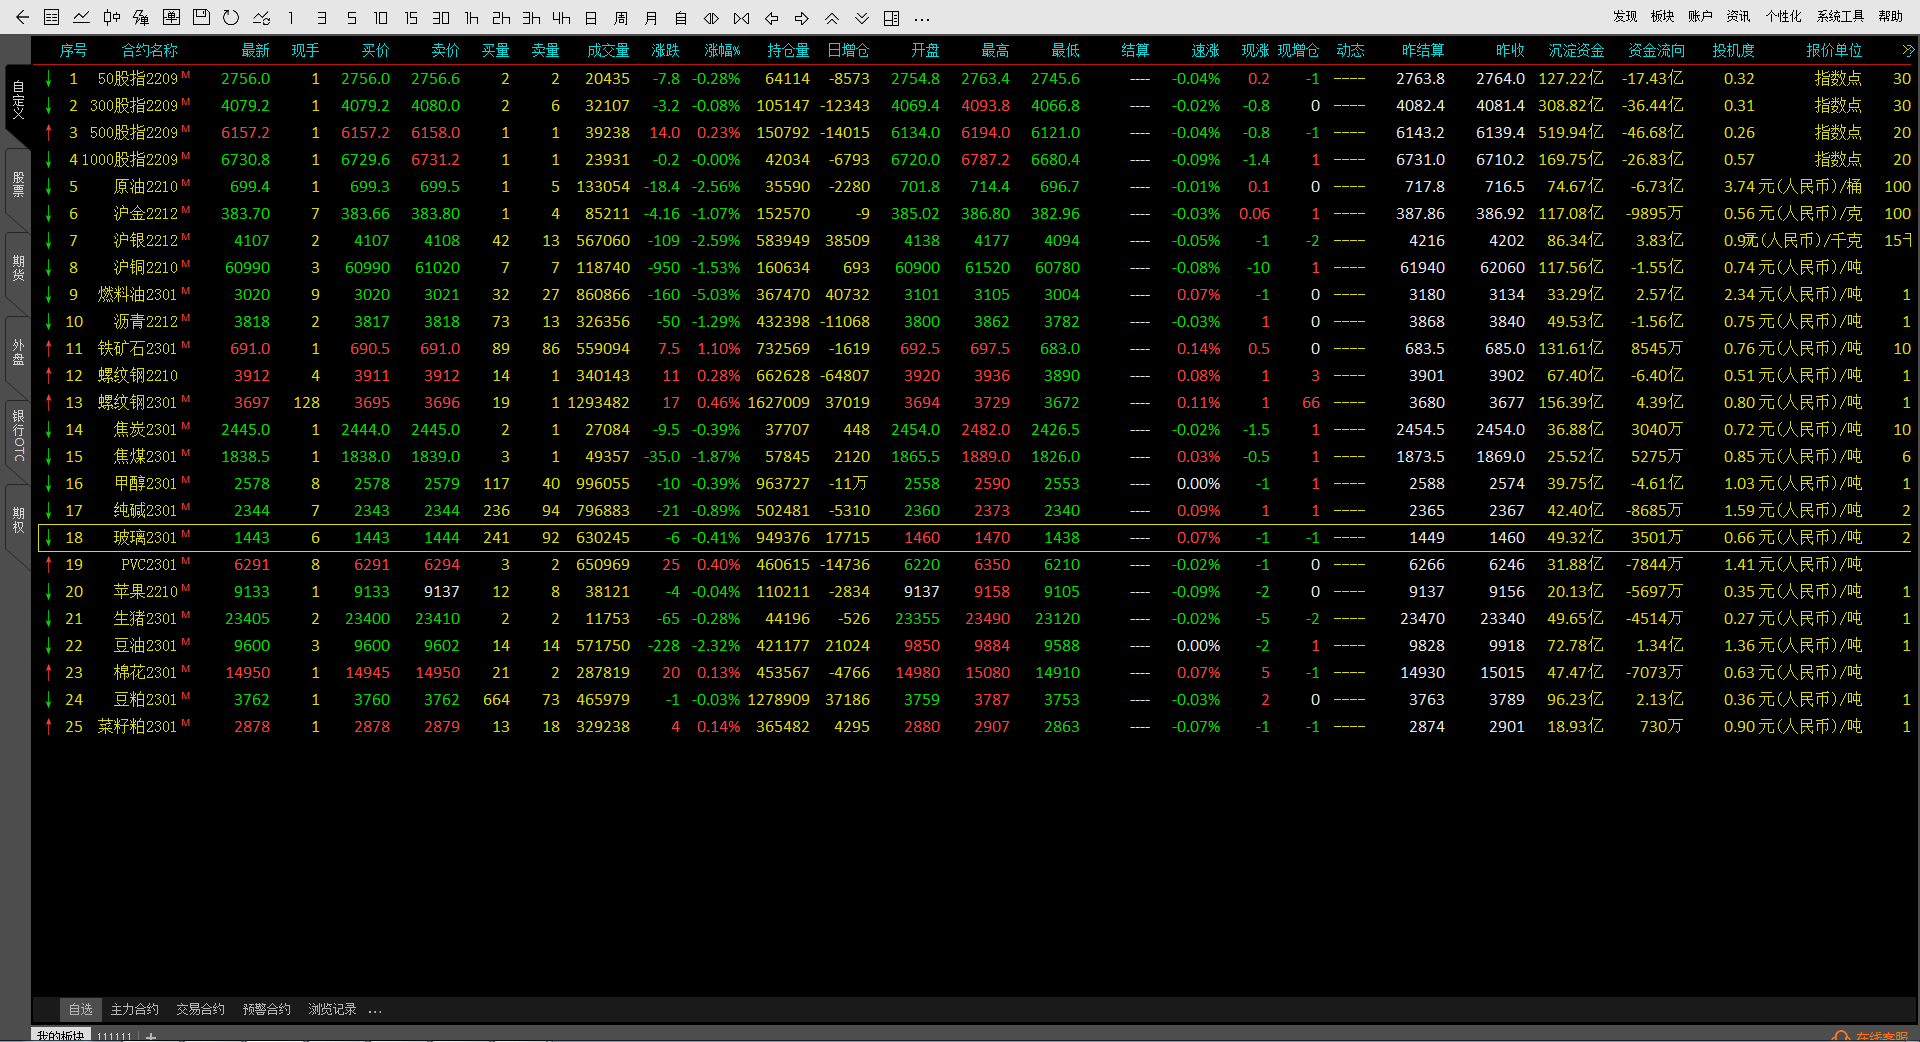The image size is (1920, 1042).
Task: Click the split-panel layout icon
Action: [892, 18]
